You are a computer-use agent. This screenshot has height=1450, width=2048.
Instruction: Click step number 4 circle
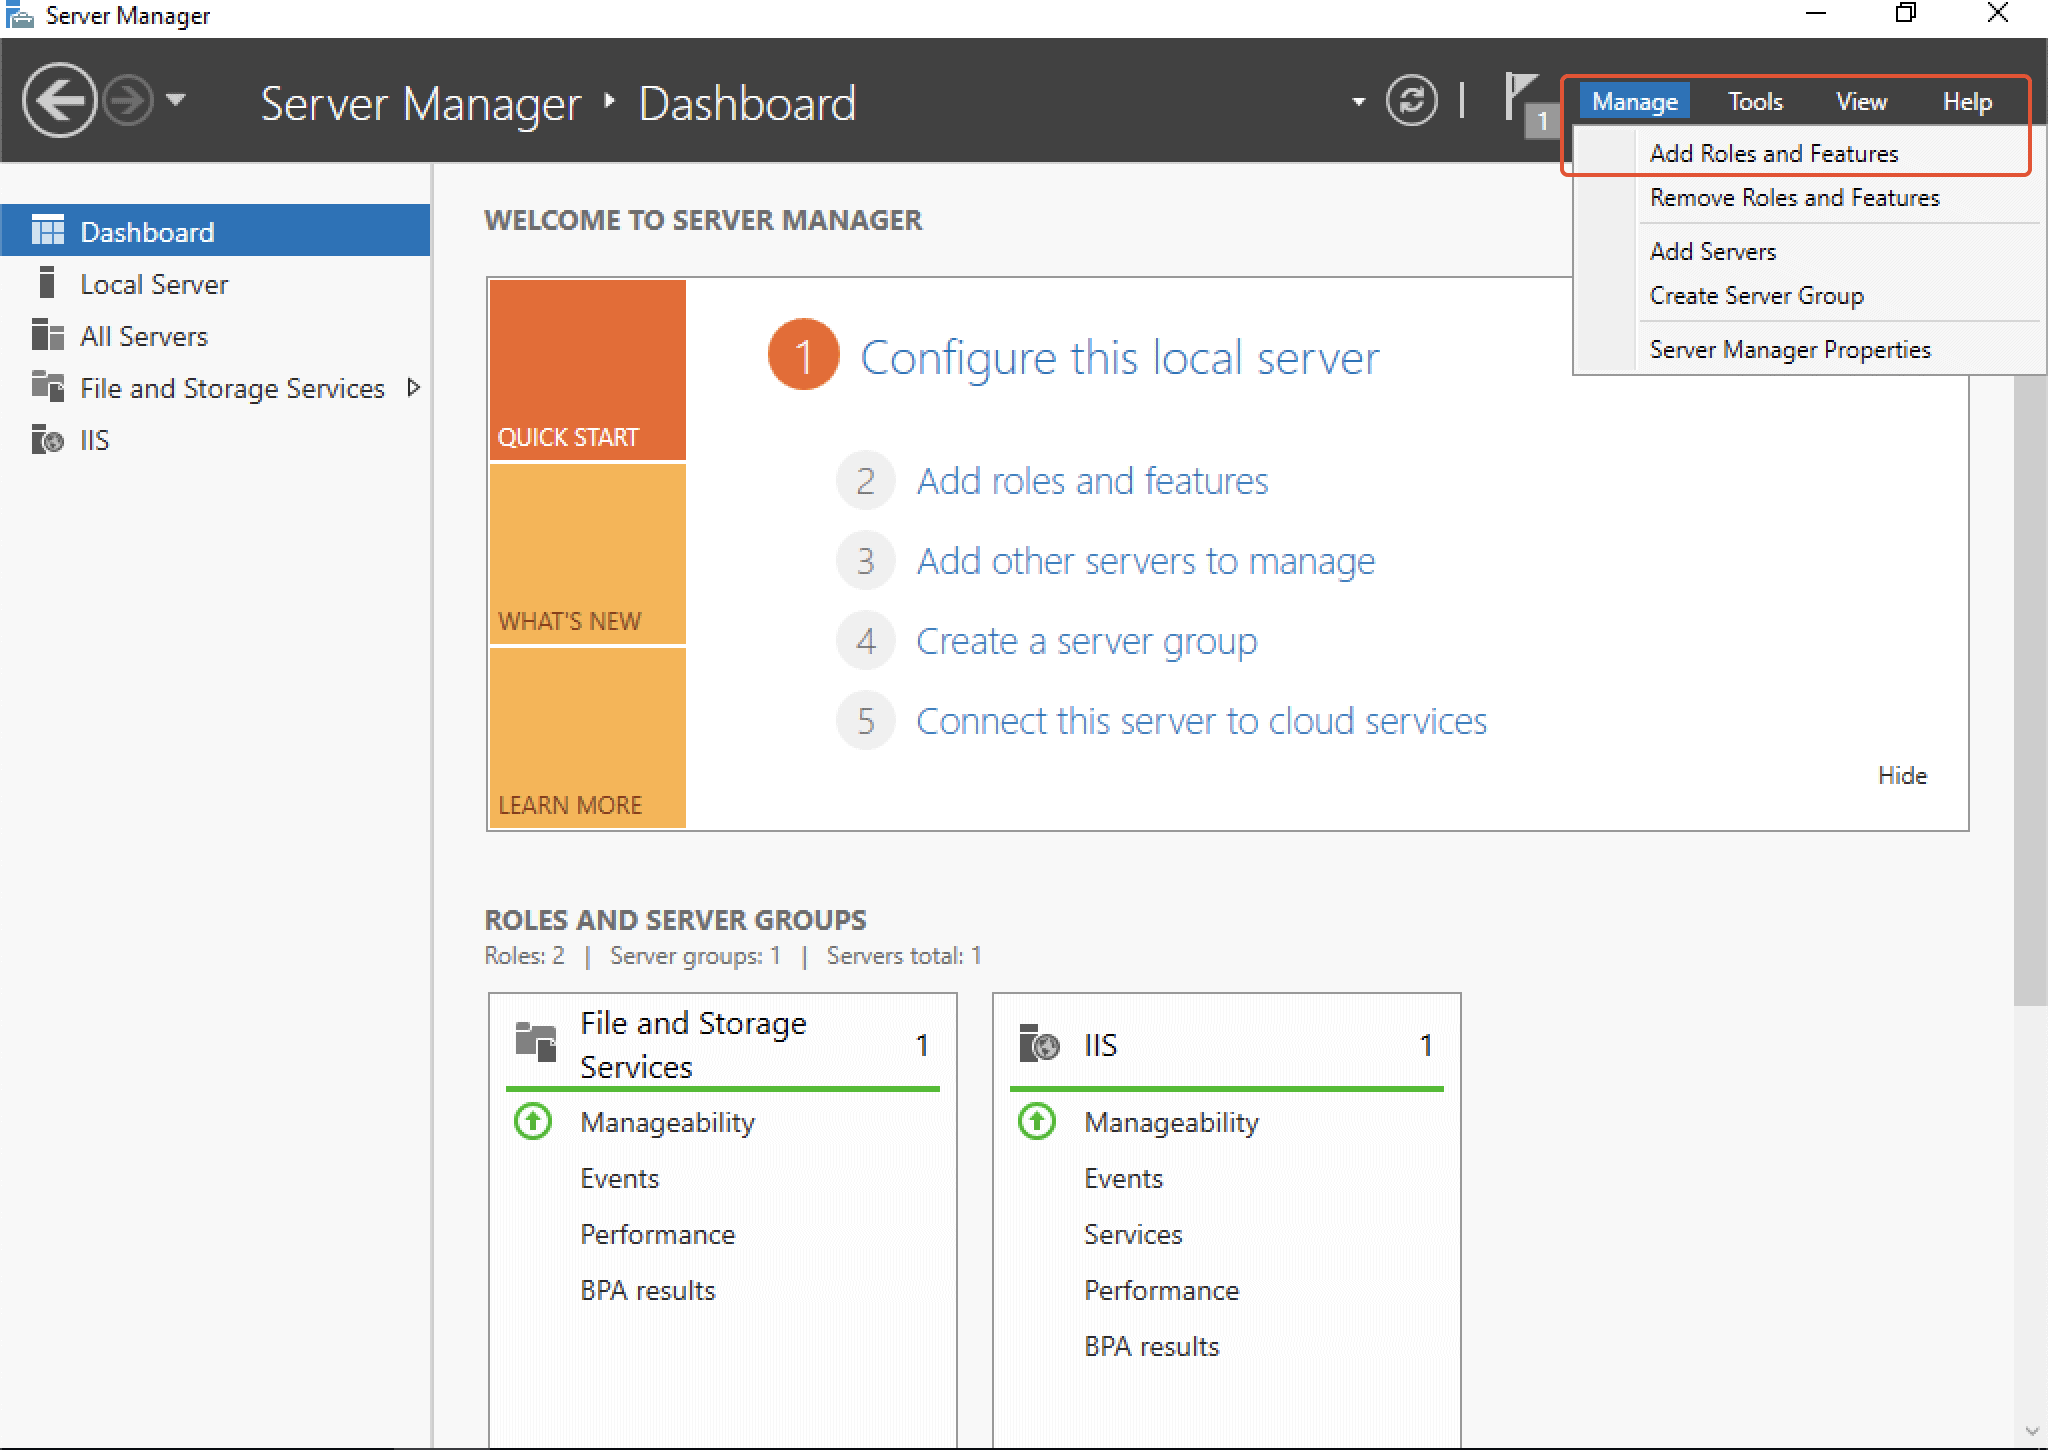click(865, 641)
